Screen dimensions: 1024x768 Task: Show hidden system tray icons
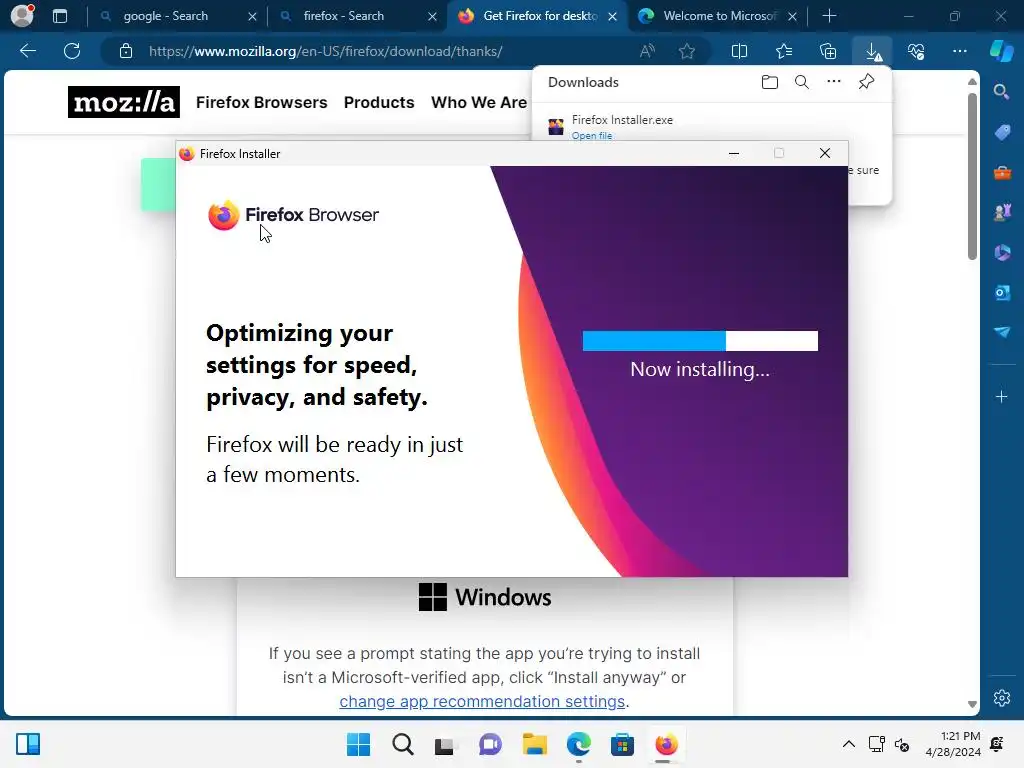pos(848,744)
